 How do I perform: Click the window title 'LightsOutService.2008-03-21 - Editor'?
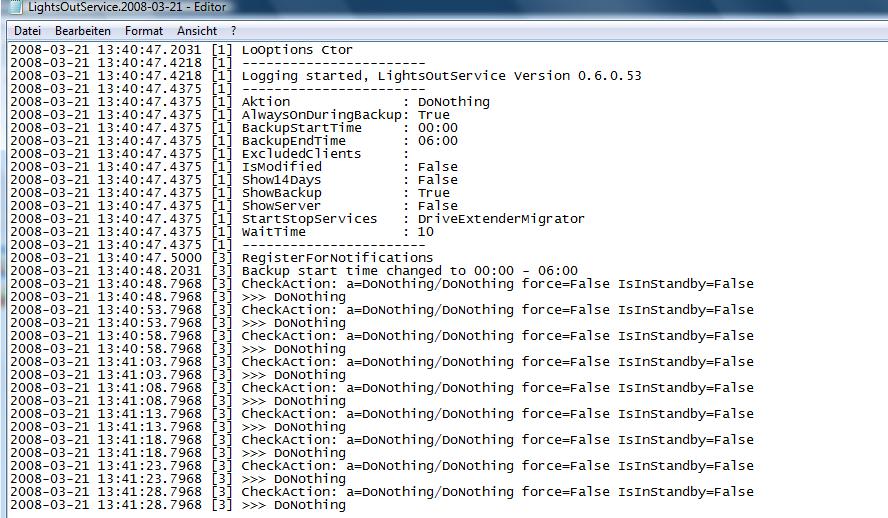(127, 7)
